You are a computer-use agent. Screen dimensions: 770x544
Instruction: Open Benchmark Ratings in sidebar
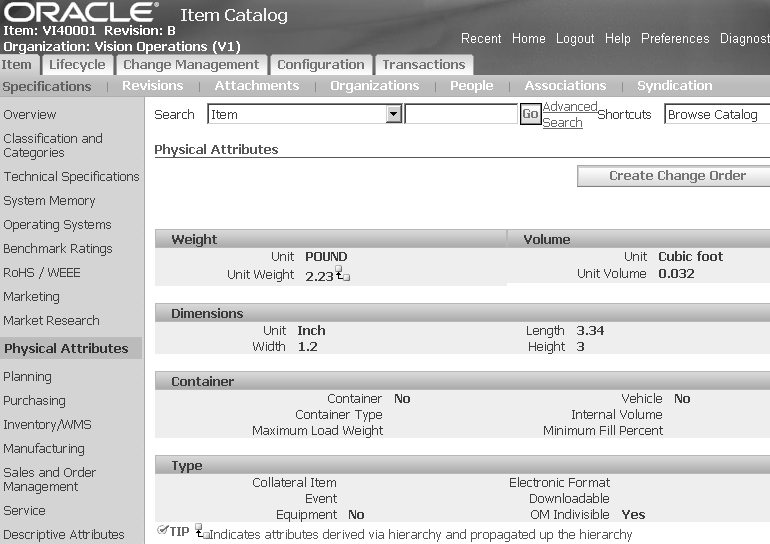coord(58,249)
